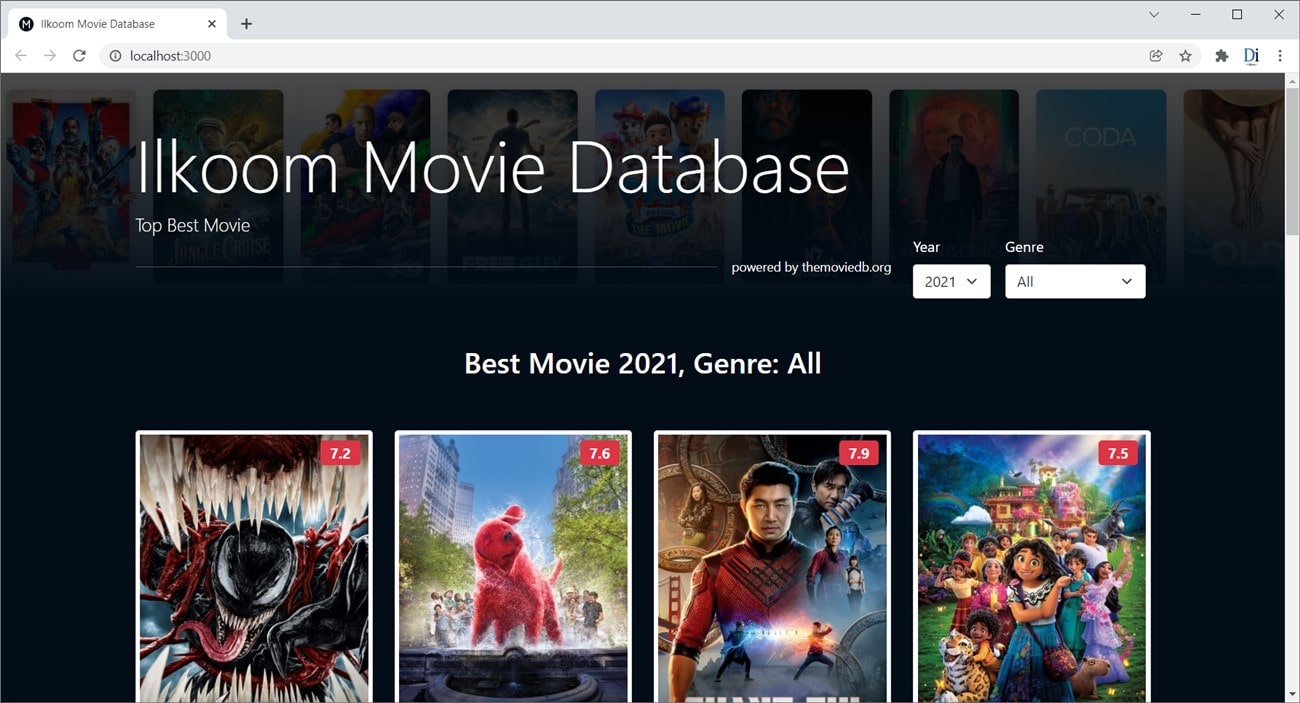This screenshot has height=703, width=1300.
Task: Click the tab search chevron
Action: click(x=1154, y=15)
